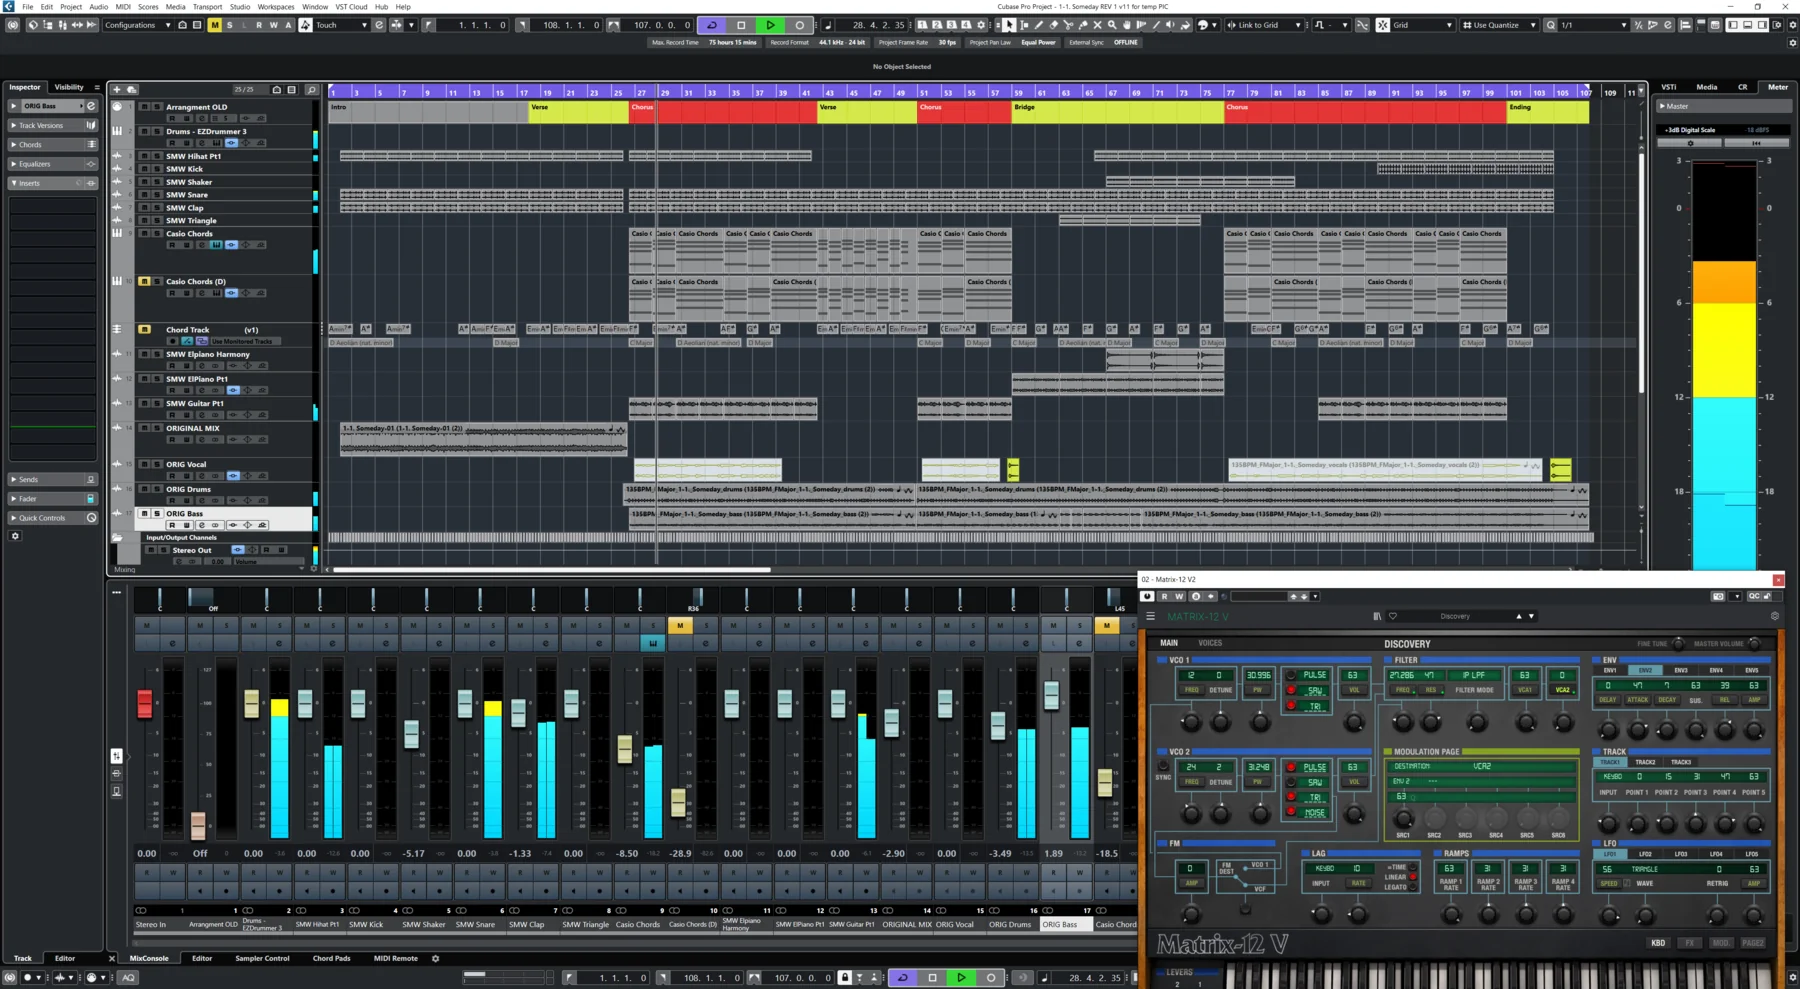Expand the Sends section in Inspector
This screenshot has height=989, width=1800.
click(x=52, y=479)
